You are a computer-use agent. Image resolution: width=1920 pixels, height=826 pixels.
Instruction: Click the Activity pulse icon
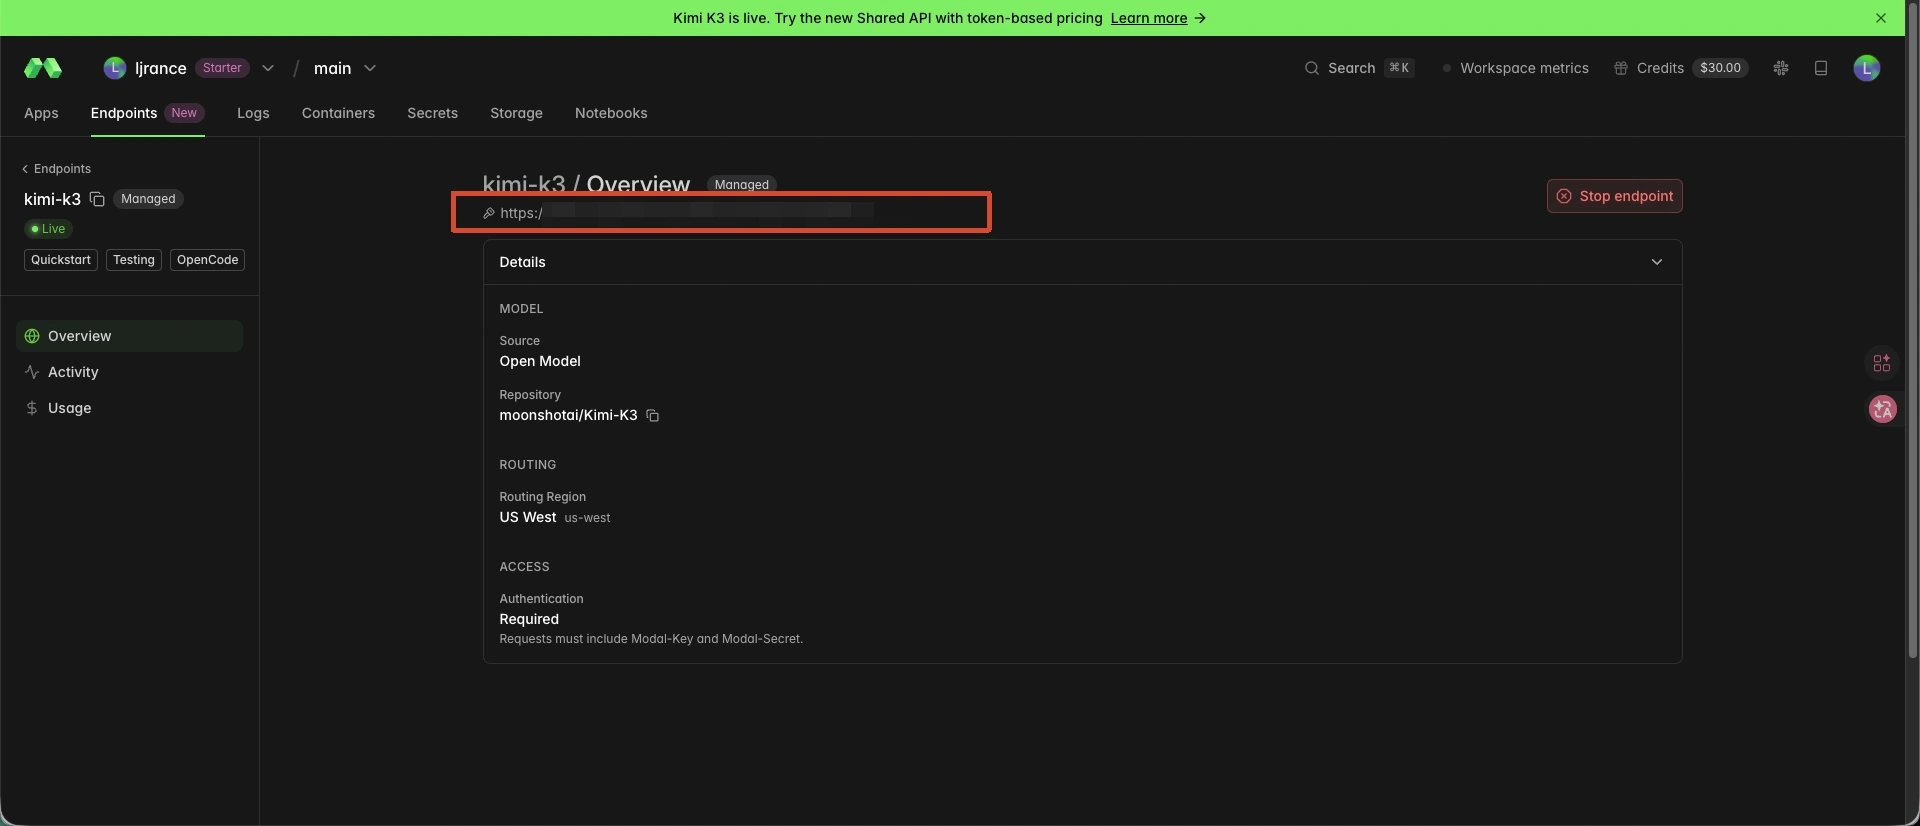pyautogui.click(x=32, y=372)
